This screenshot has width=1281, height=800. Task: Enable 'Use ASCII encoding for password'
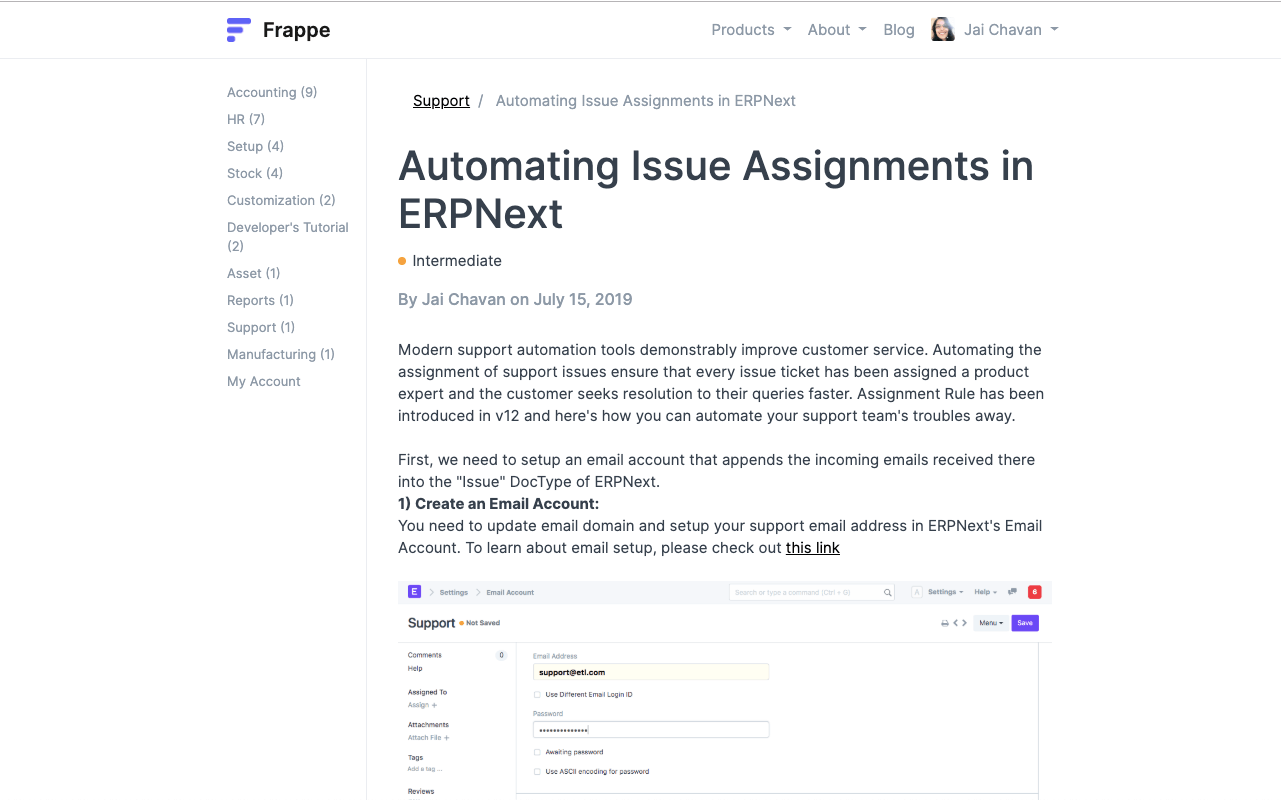pyautogui.click(x=536, y=771)
